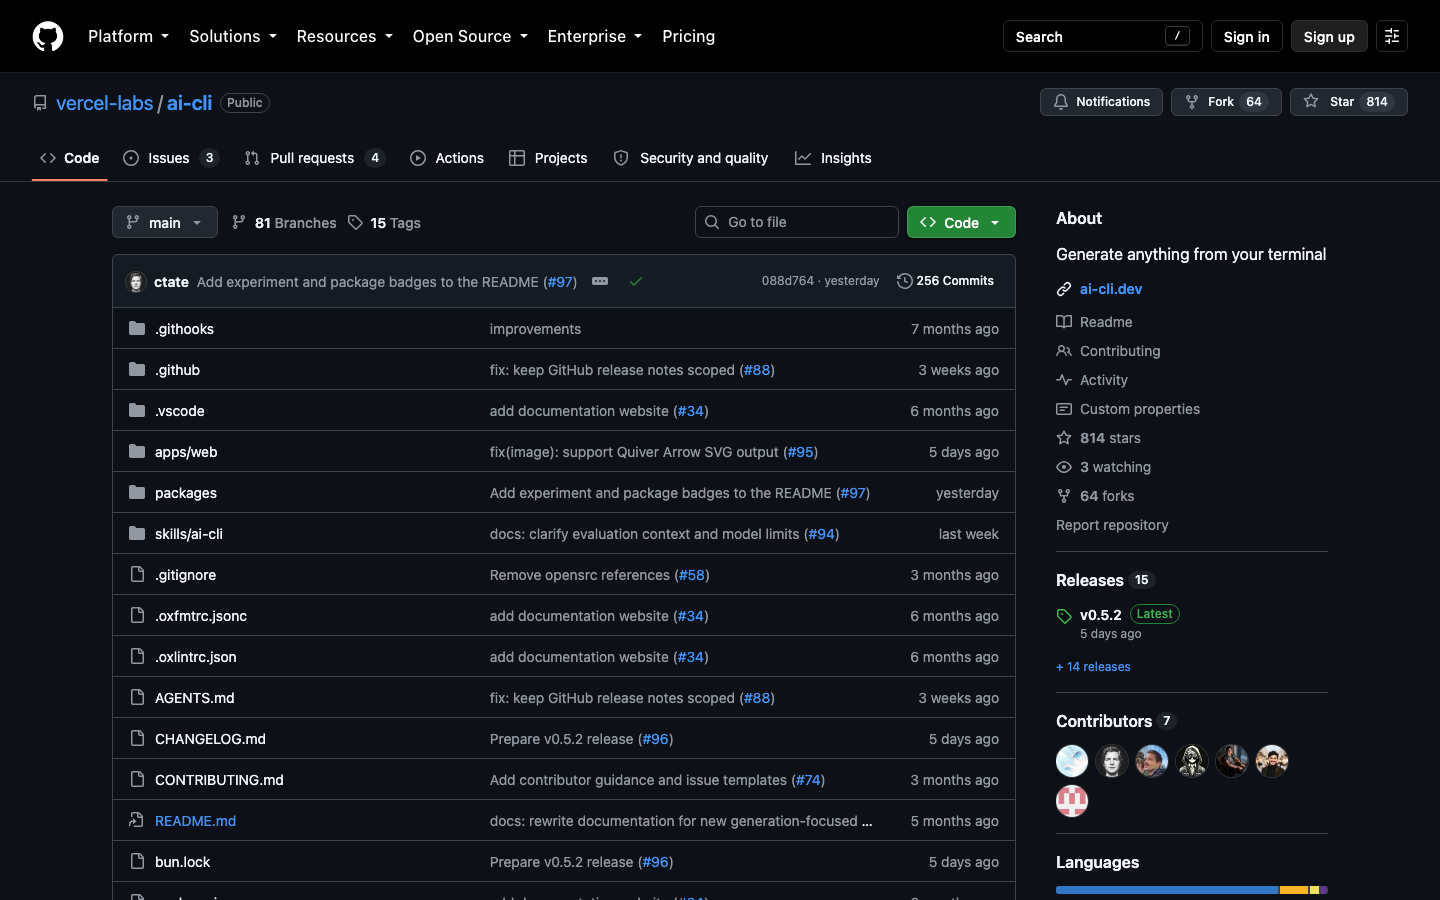Viewport: 1440px width, 900px height.
Task: Switch to the Projects tab
Action: [x=548, y=158]
